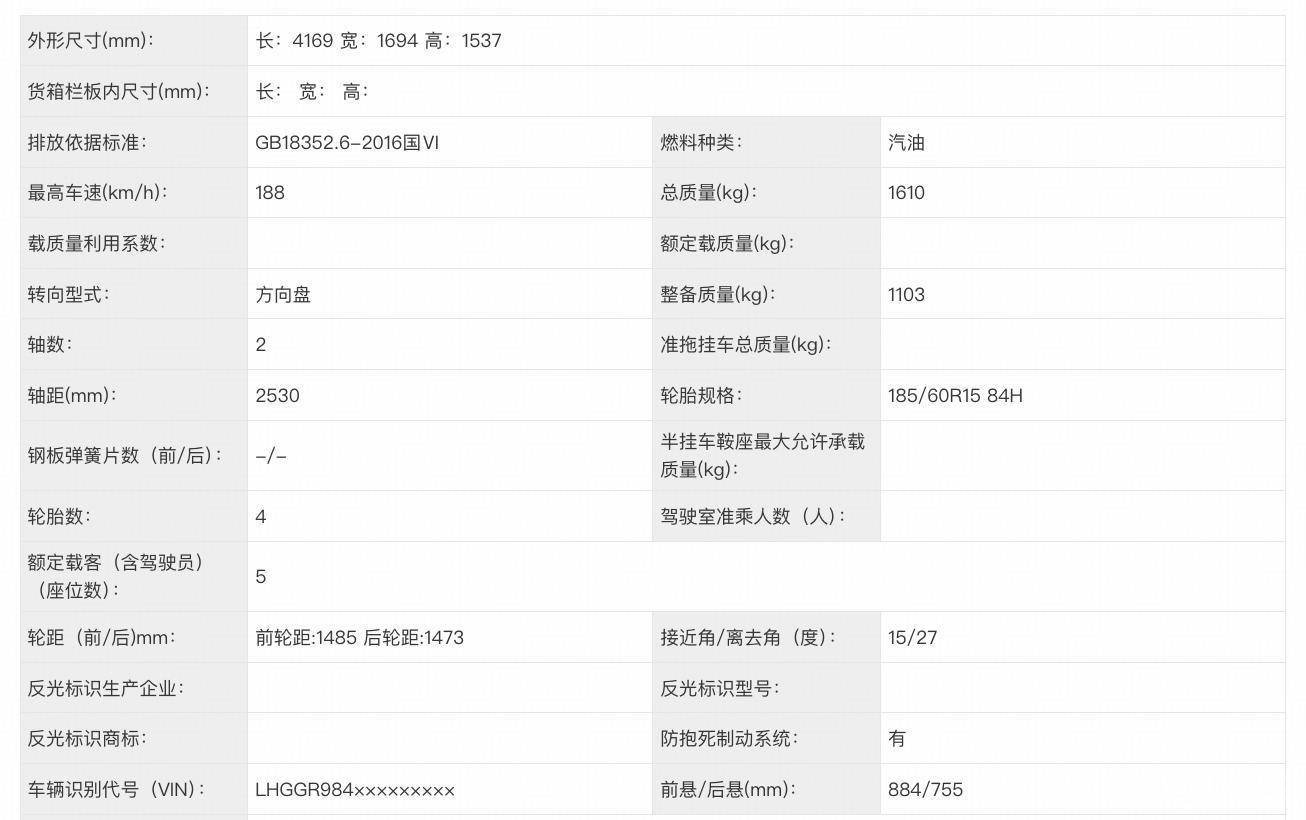Click the 接近角/离去角 value 15/27
The width and height of the screenshot is (1306, 820).
[x=912, y=638]
